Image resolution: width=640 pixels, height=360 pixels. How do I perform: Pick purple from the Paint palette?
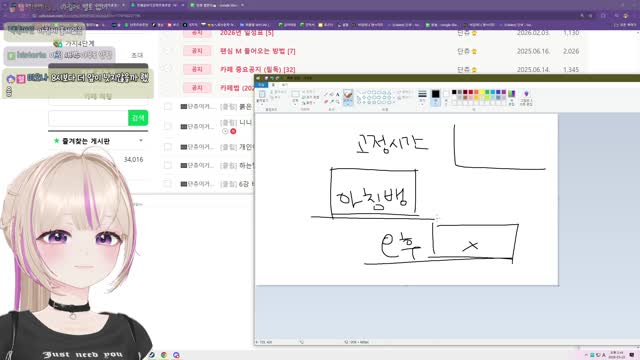(504, 92)
